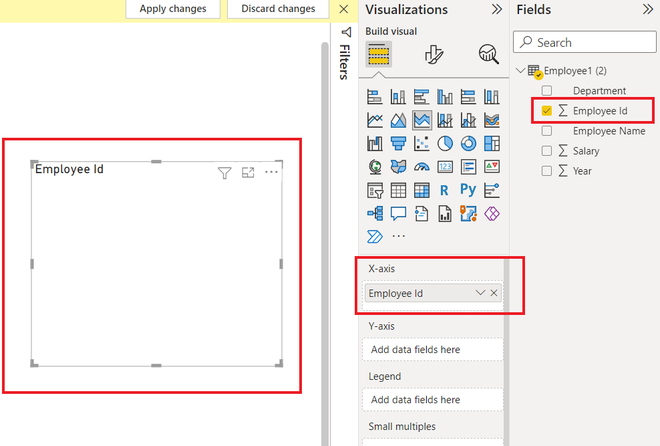Screen dimensions: 660x446
Task: Open focus mode on Employee Id visual
Action: [248, 172]
